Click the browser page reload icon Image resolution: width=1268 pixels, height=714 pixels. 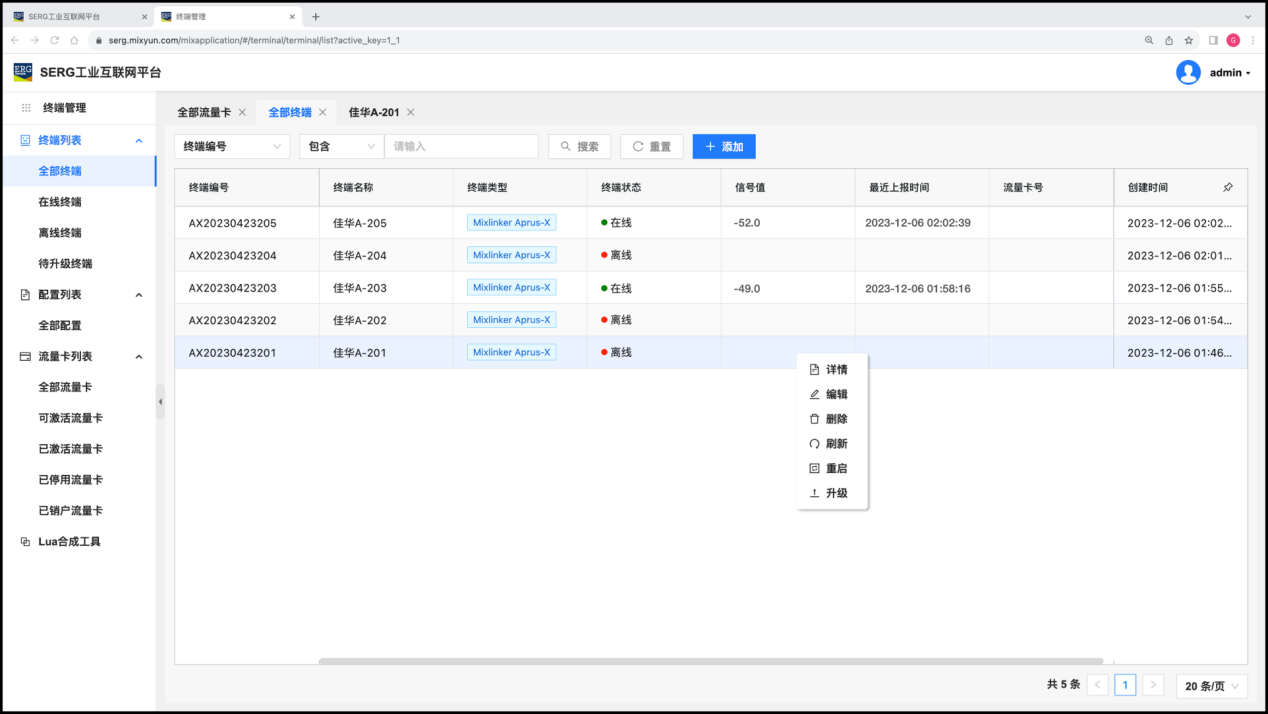55,40
